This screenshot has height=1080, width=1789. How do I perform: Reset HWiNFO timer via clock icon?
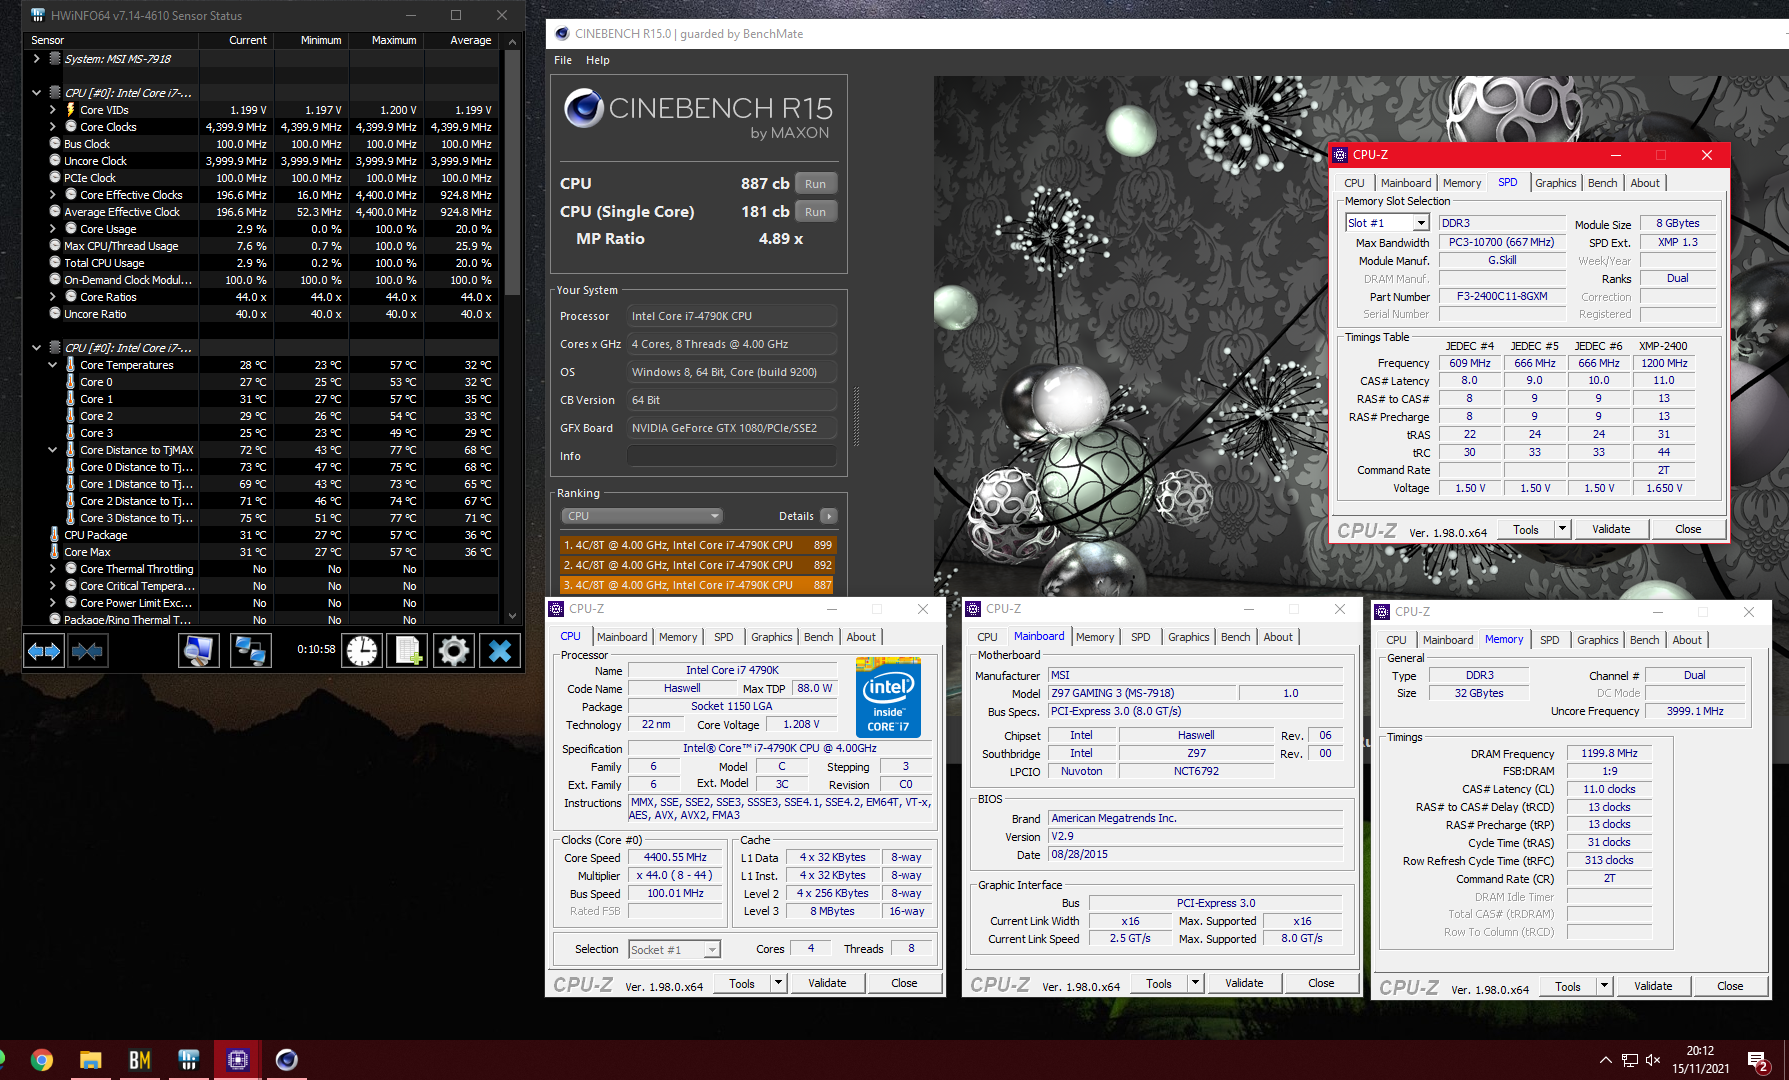(x=362, y=651)
